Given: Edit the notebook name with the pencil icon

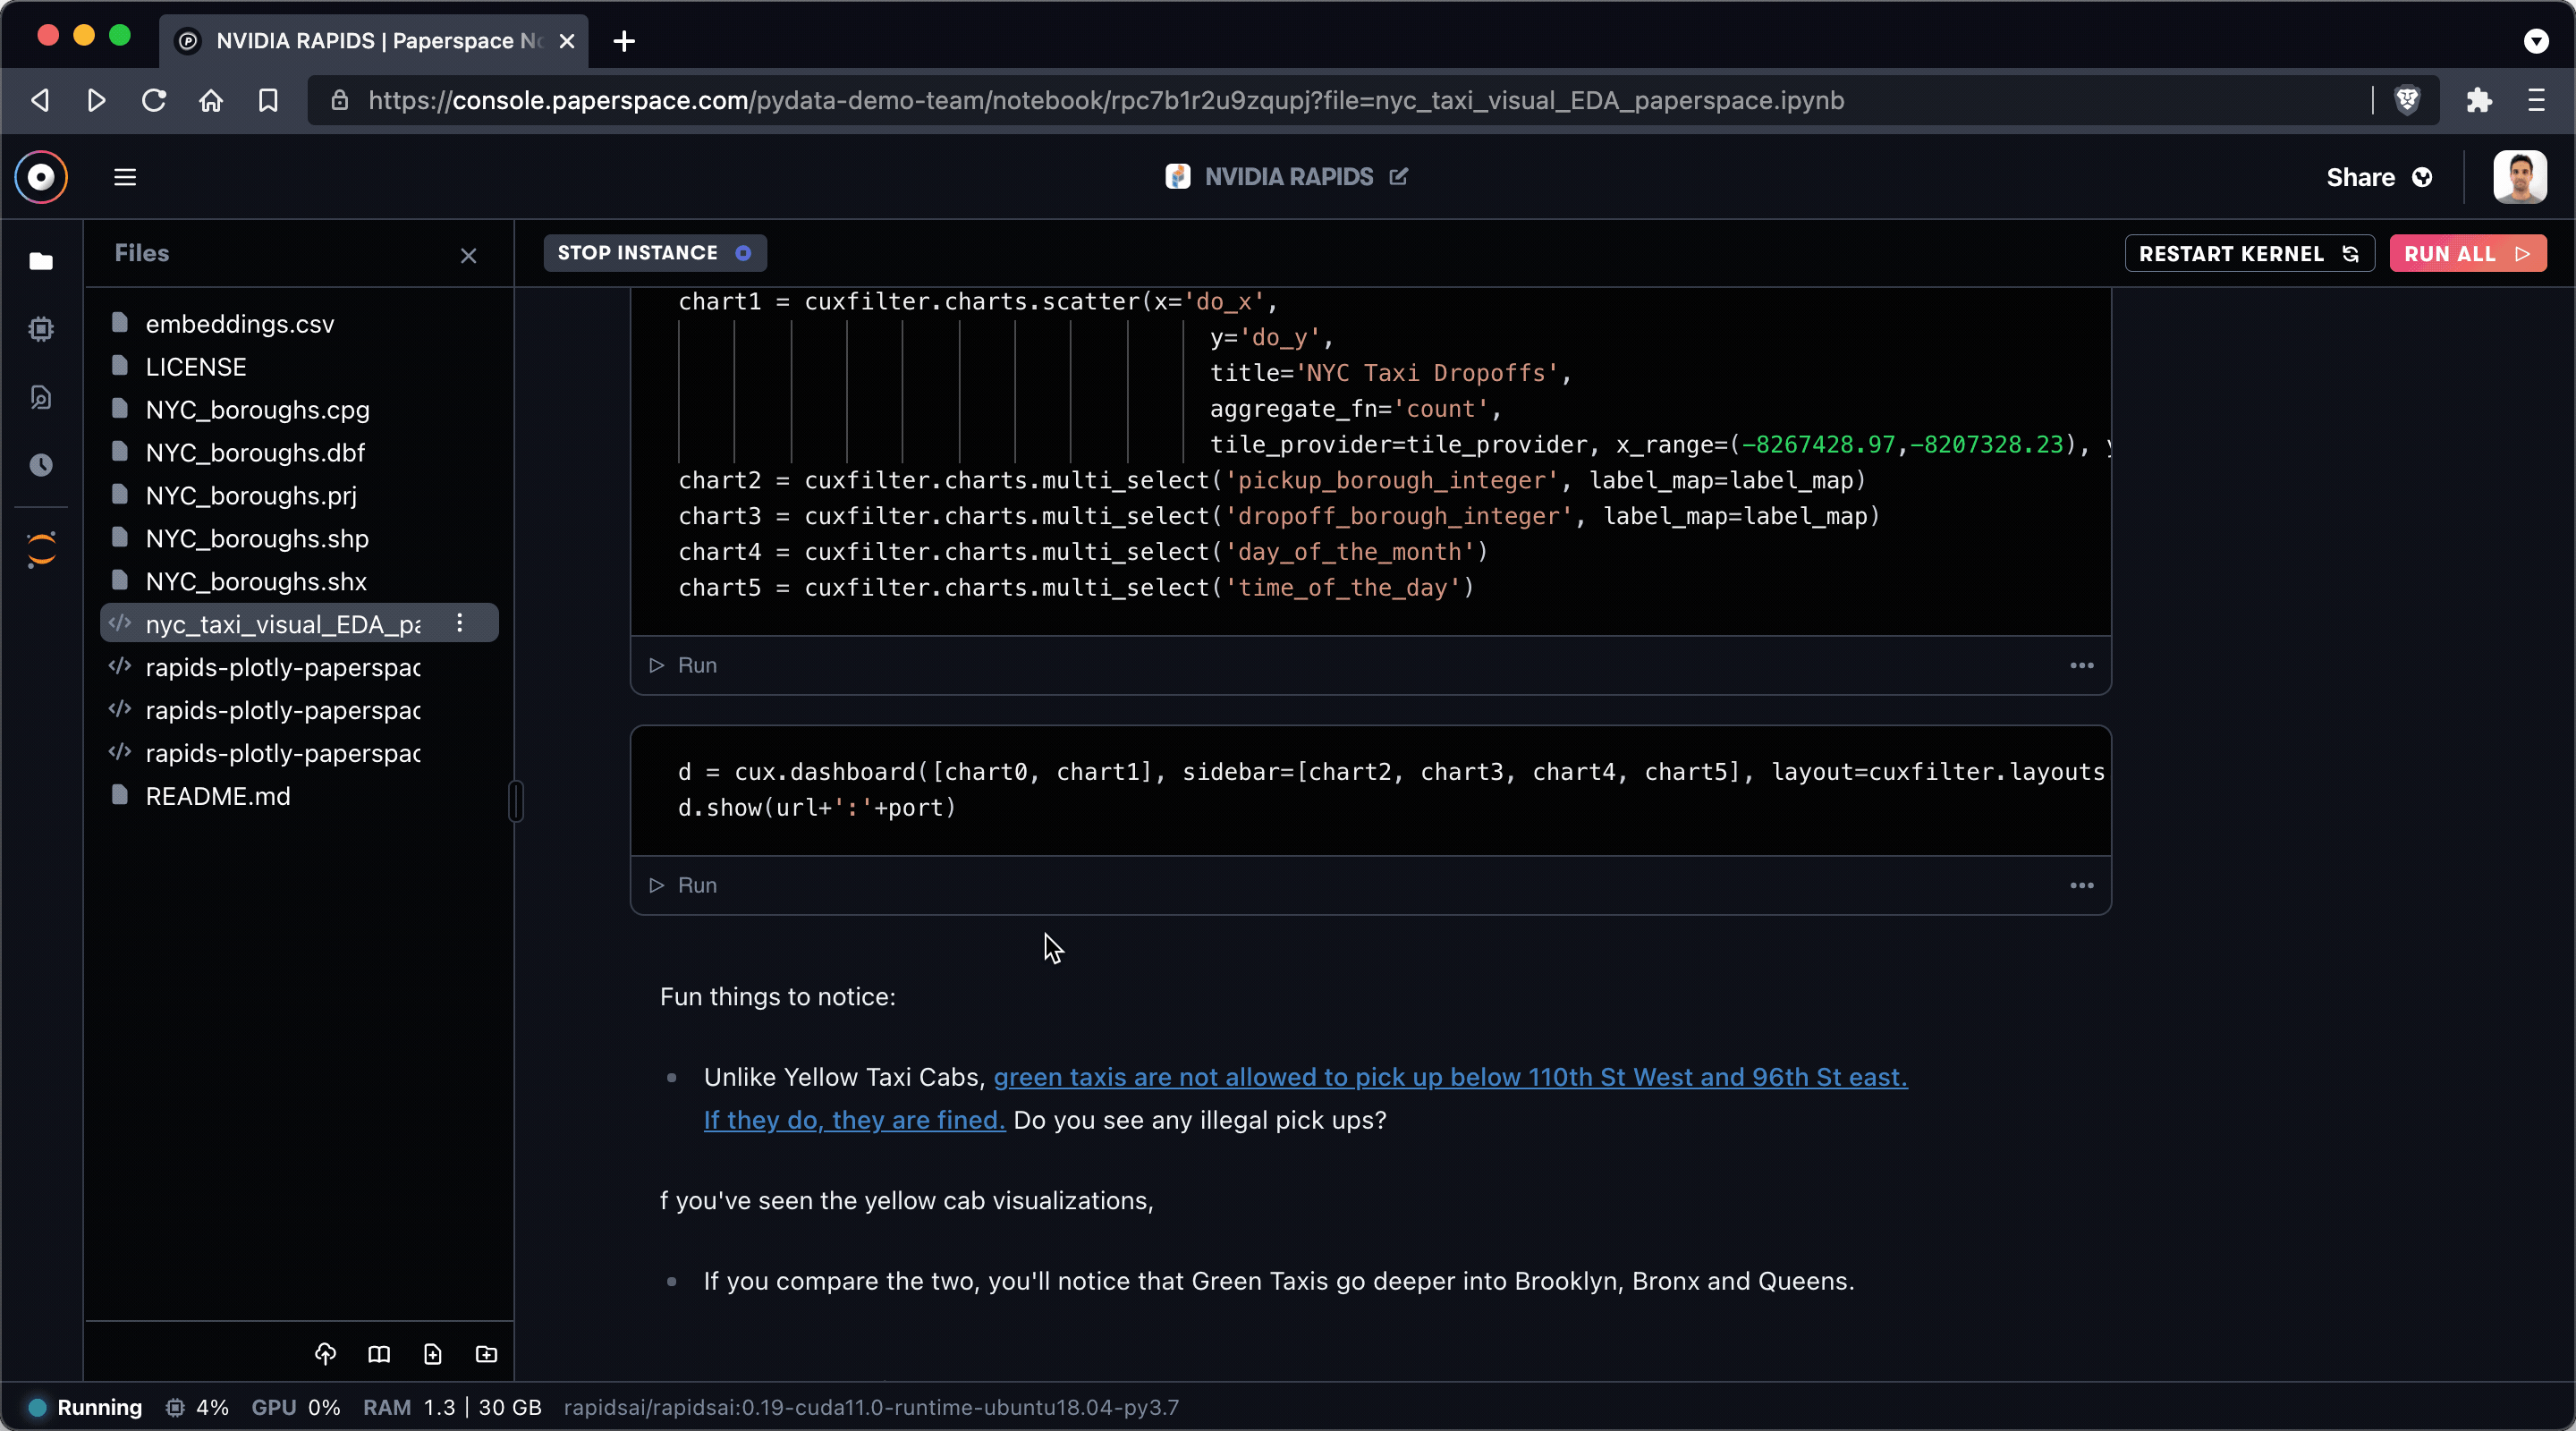Looking at the screenshot, I should pos(1398,177).
